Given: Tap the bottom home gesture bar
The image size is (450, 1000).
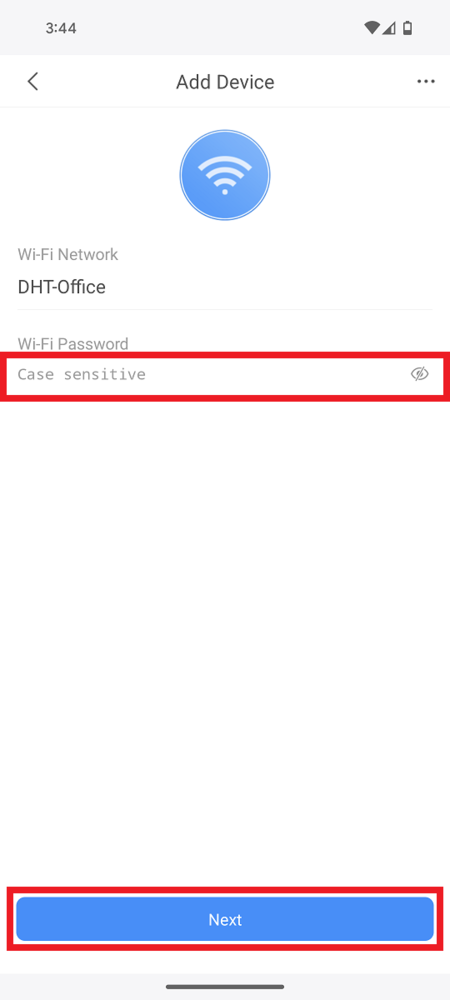Looking at the screenshot, I should point(225,987).
